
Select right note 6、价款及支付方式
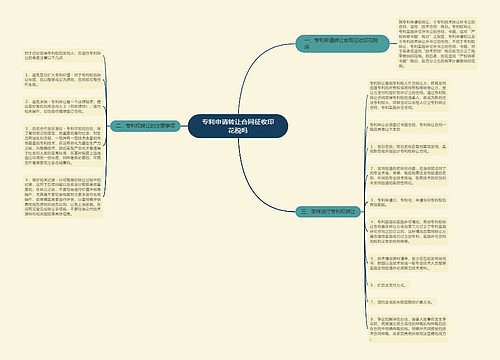388,285
